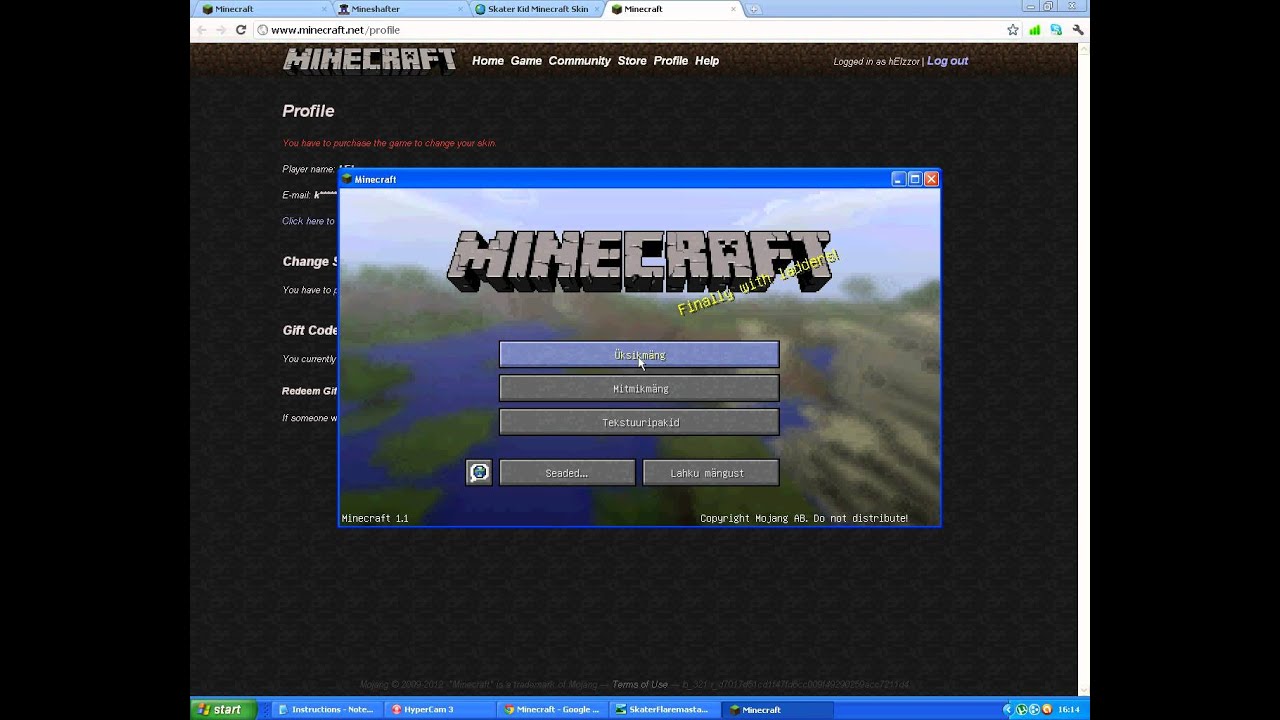
Task: Open a new browser tab
Action: click(754, 9)
